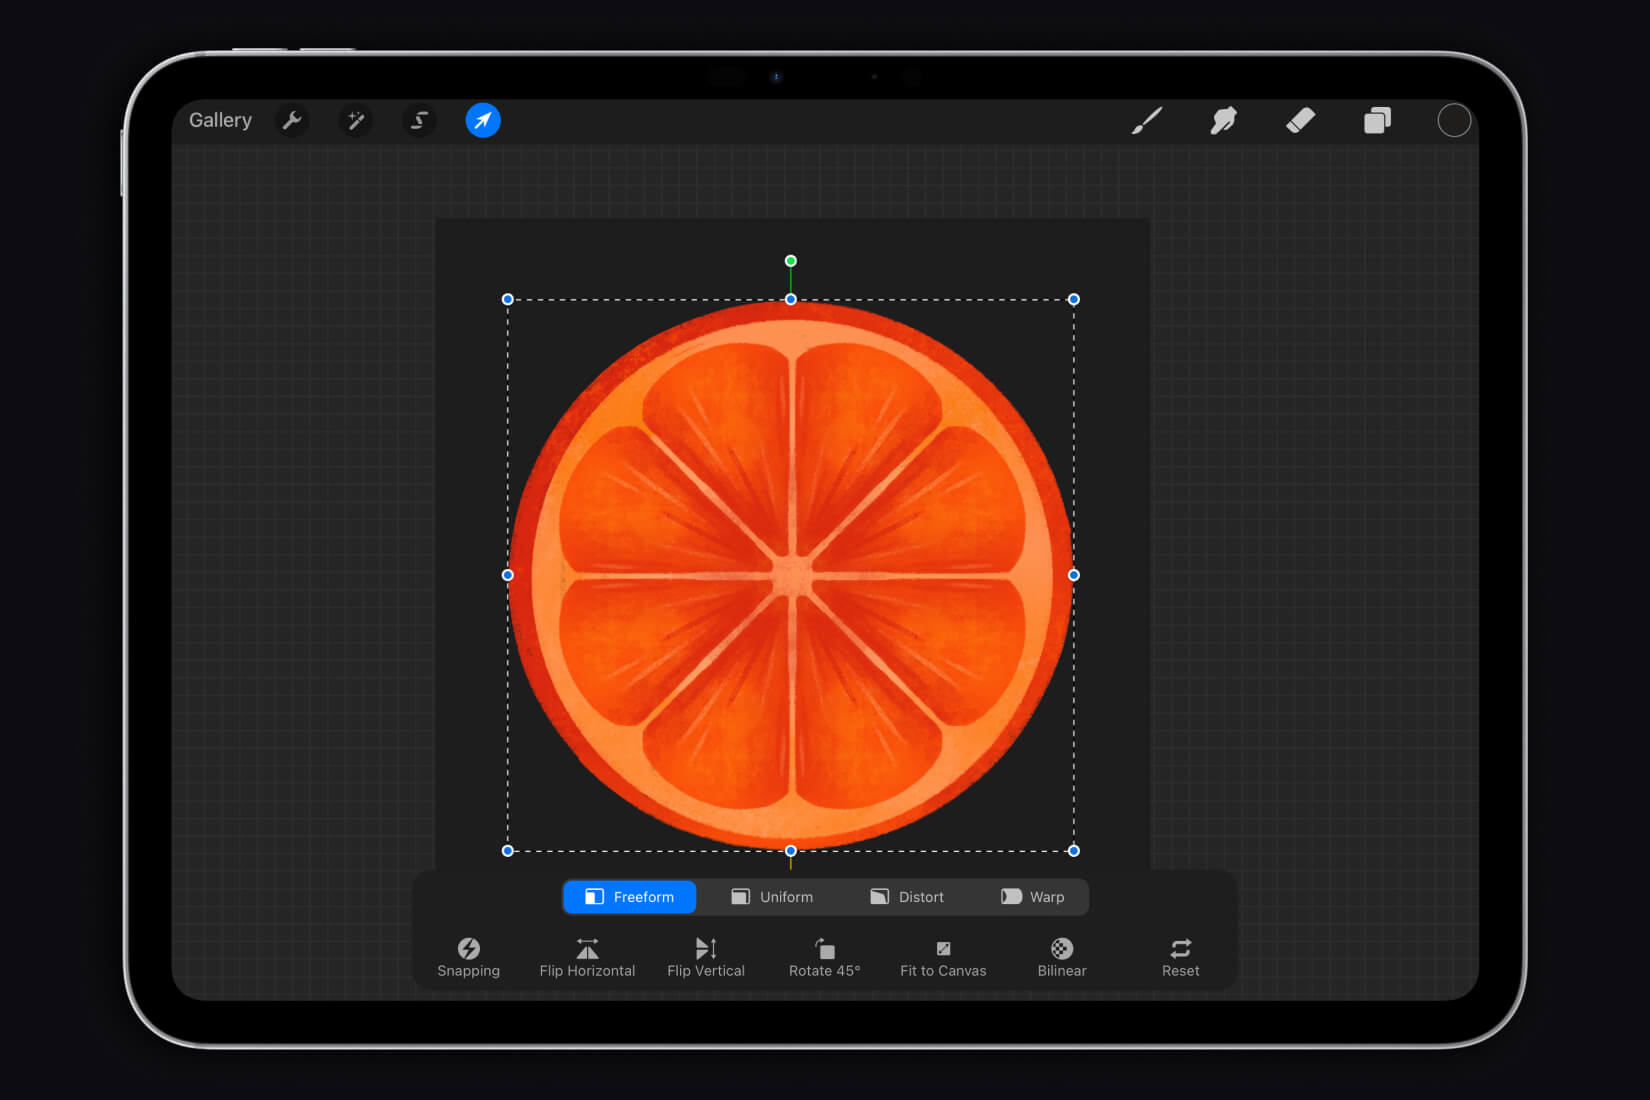Click the bottom-left transform corner handle

coord(508,851)
